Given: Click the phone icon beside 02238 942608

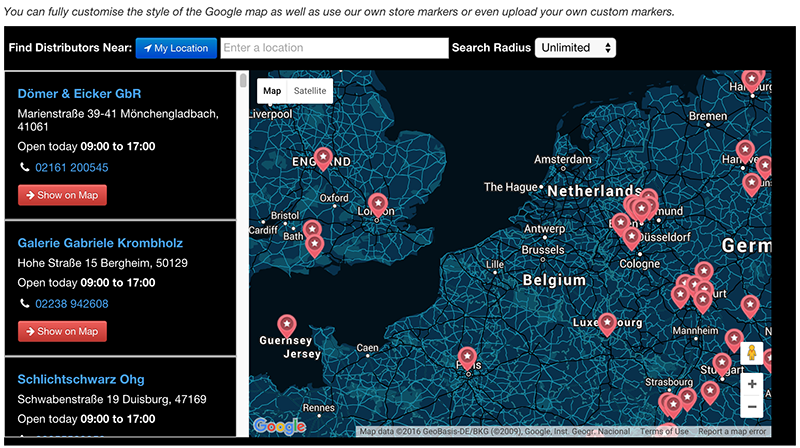Looking at the screenshot, I should [x=24, y=304].
